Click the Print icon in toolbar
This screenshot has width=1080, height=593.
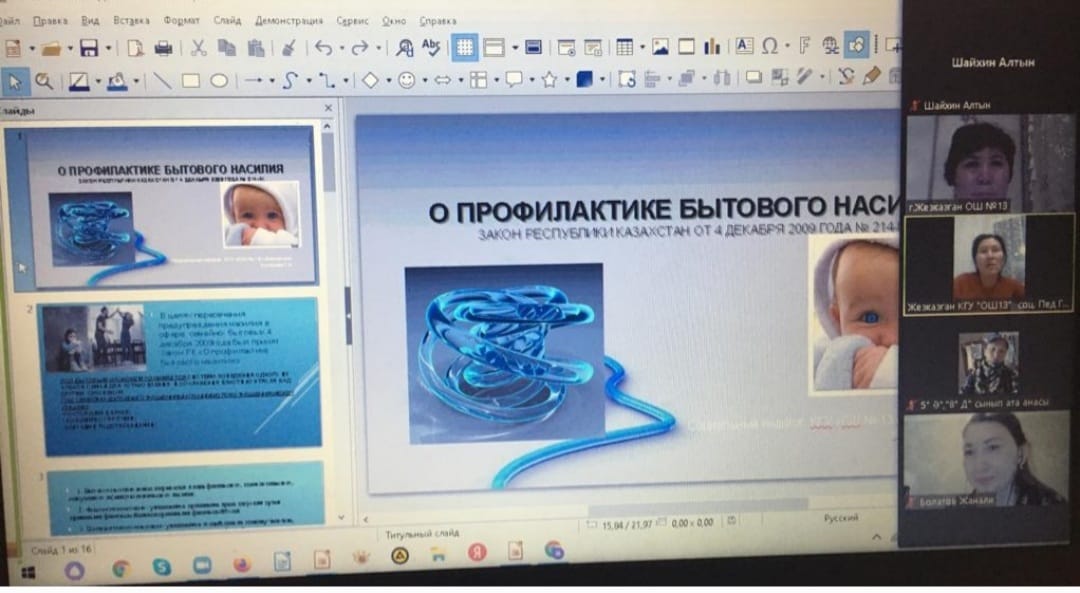[162, 47]
